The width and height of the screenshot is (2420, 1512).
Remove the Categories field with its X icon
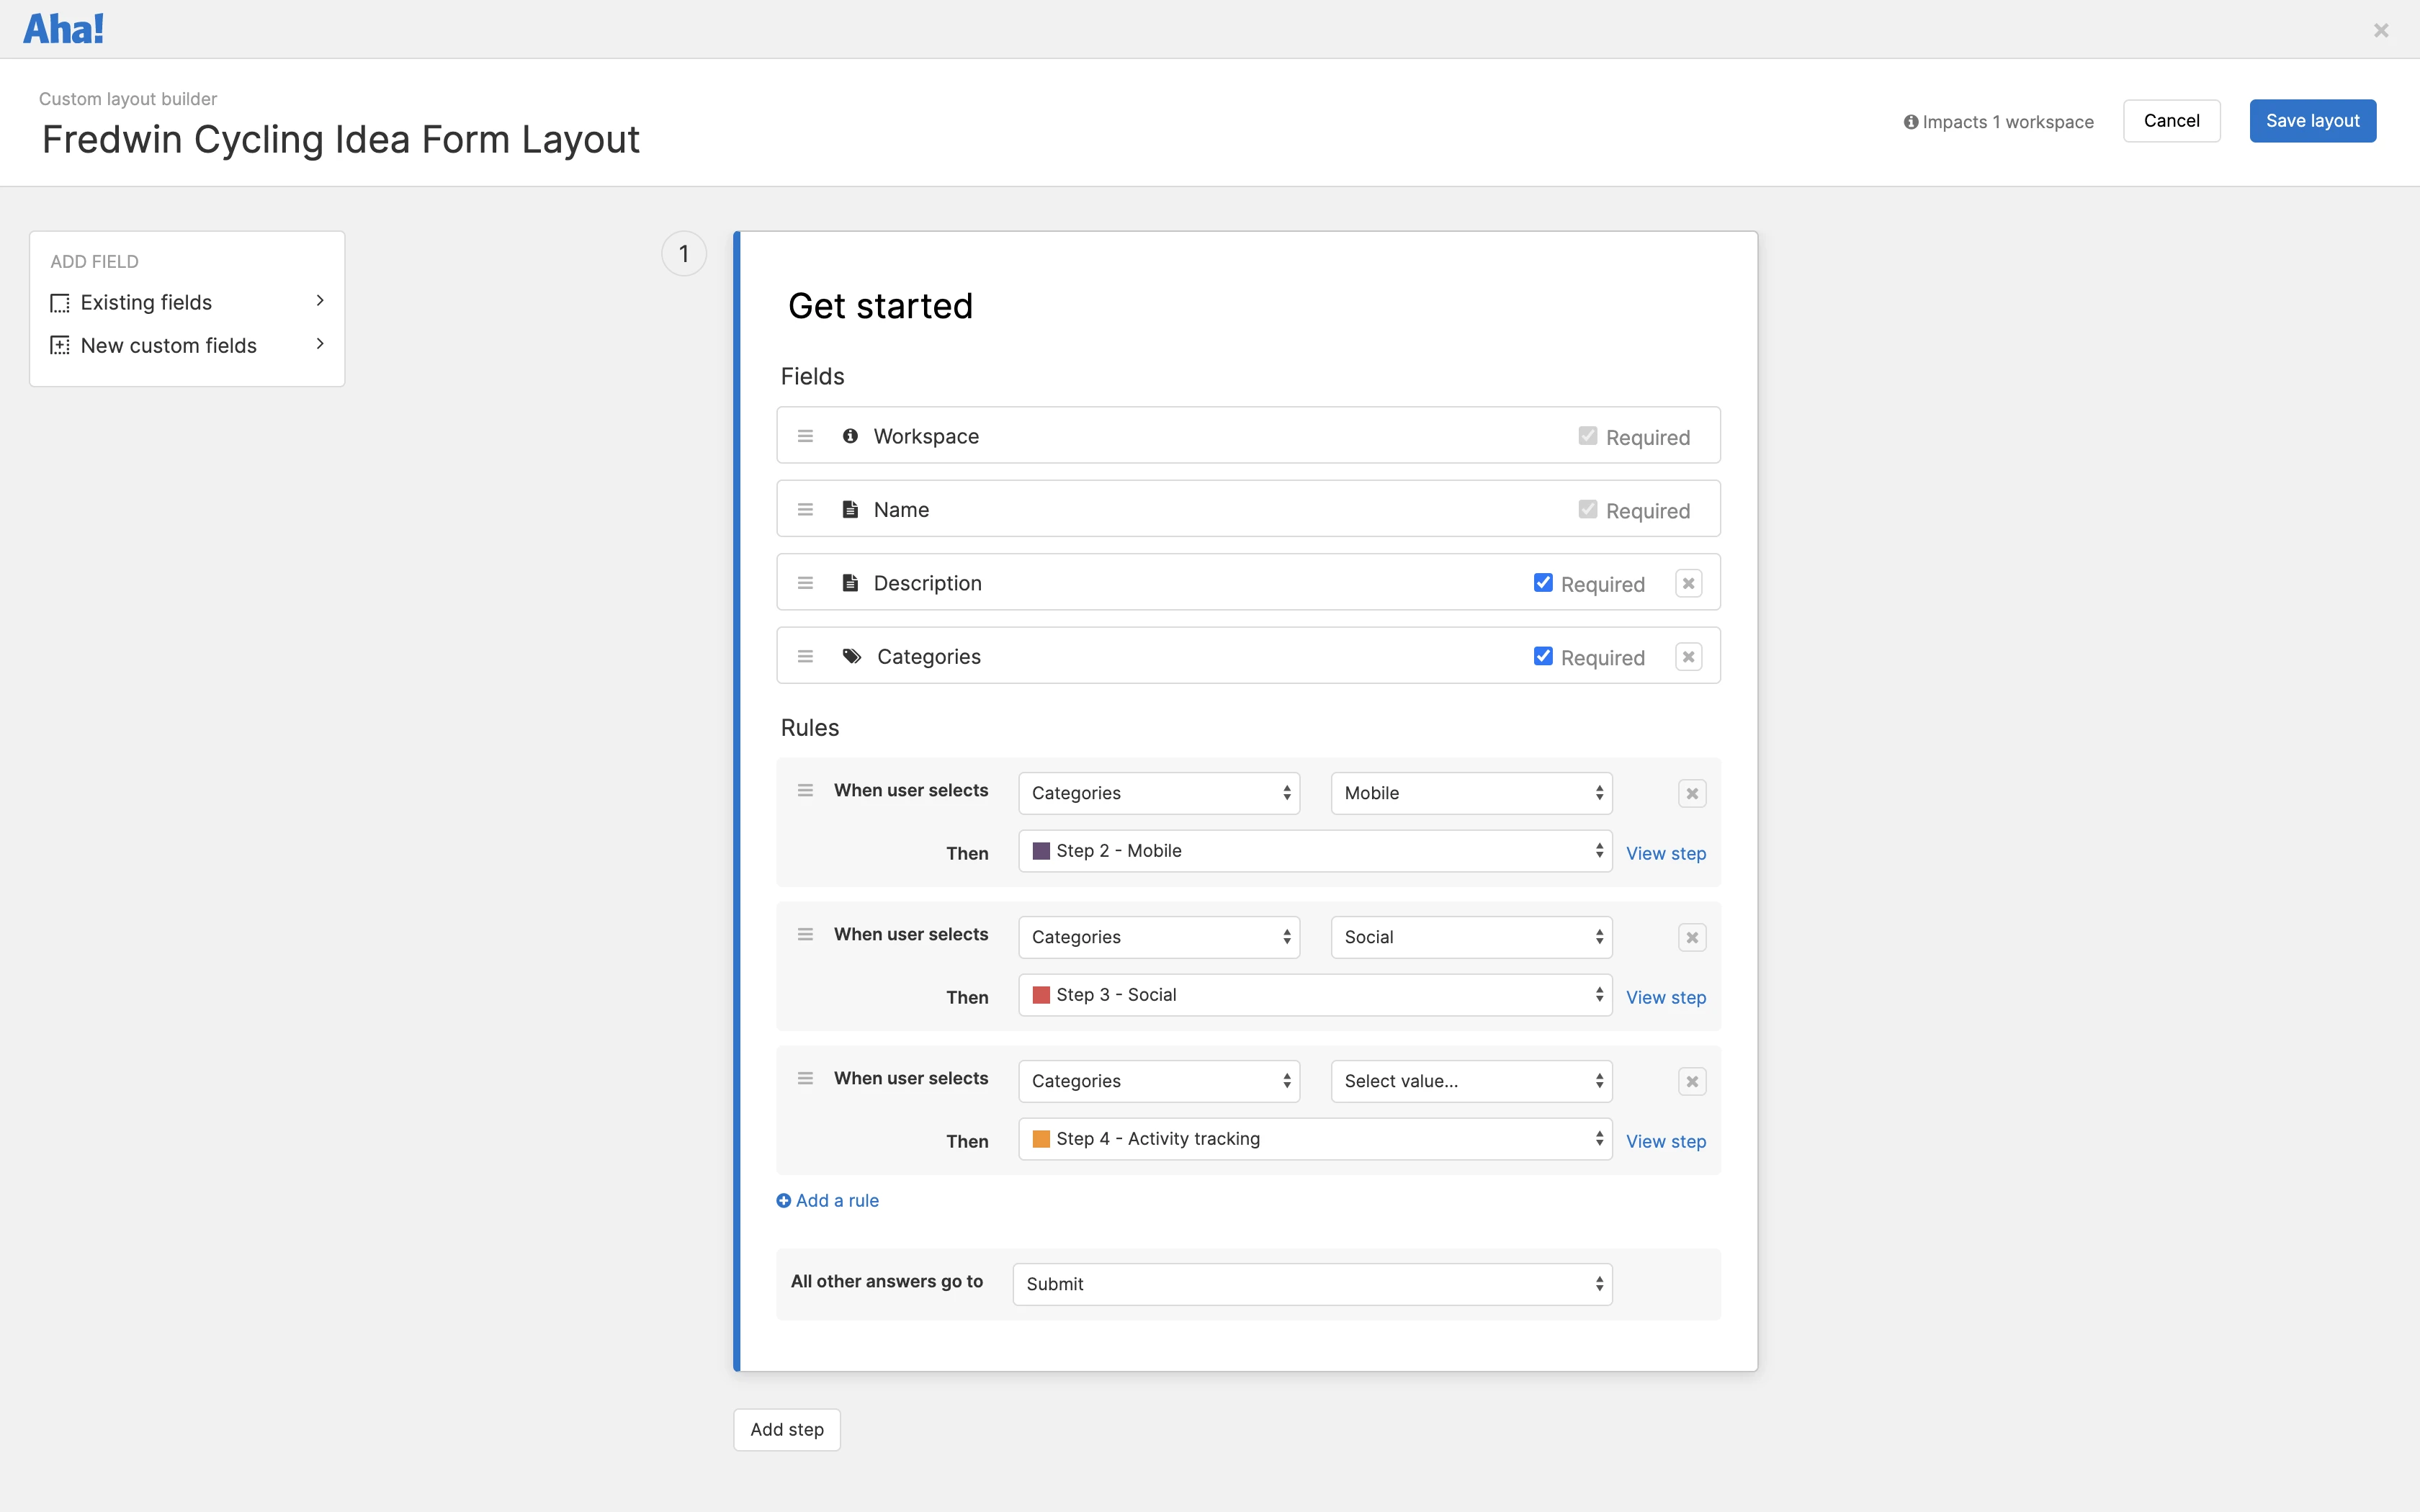(1688, 657)
